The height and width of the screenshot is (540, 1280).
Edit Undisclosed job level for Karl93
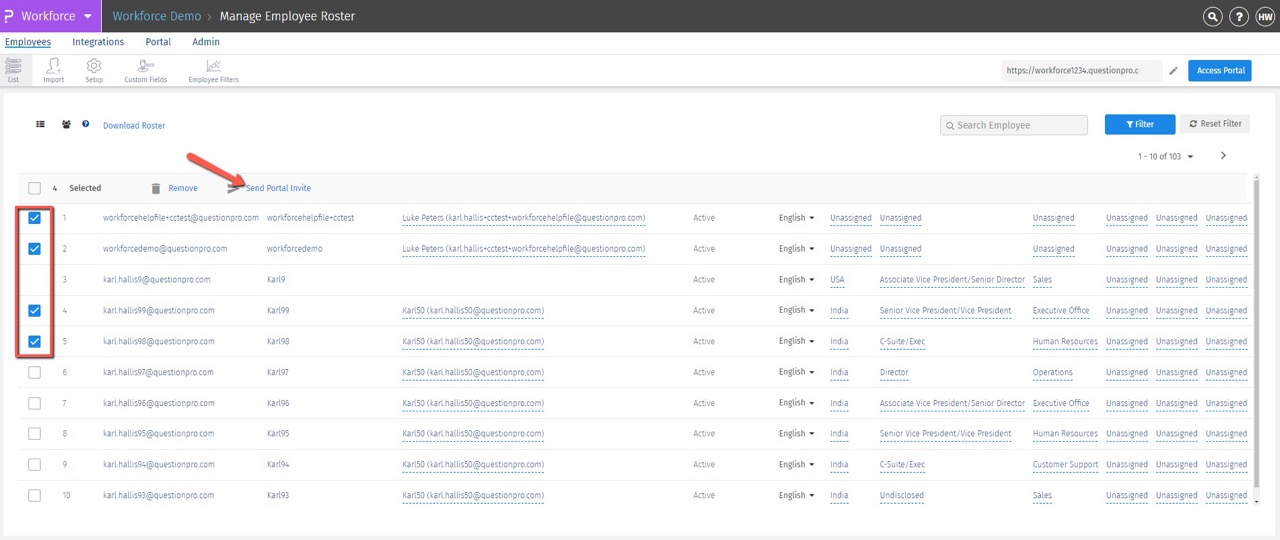[x=902, y=496]
